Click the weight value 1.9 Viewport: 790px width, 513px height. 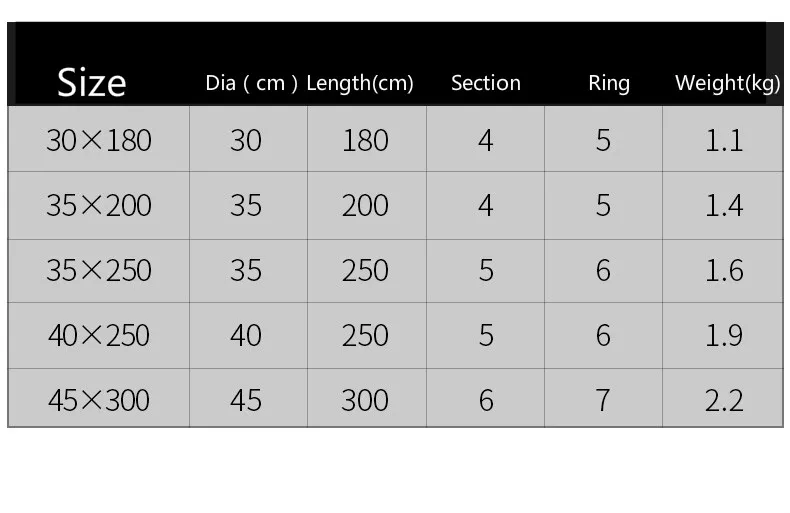pos(724,336)
